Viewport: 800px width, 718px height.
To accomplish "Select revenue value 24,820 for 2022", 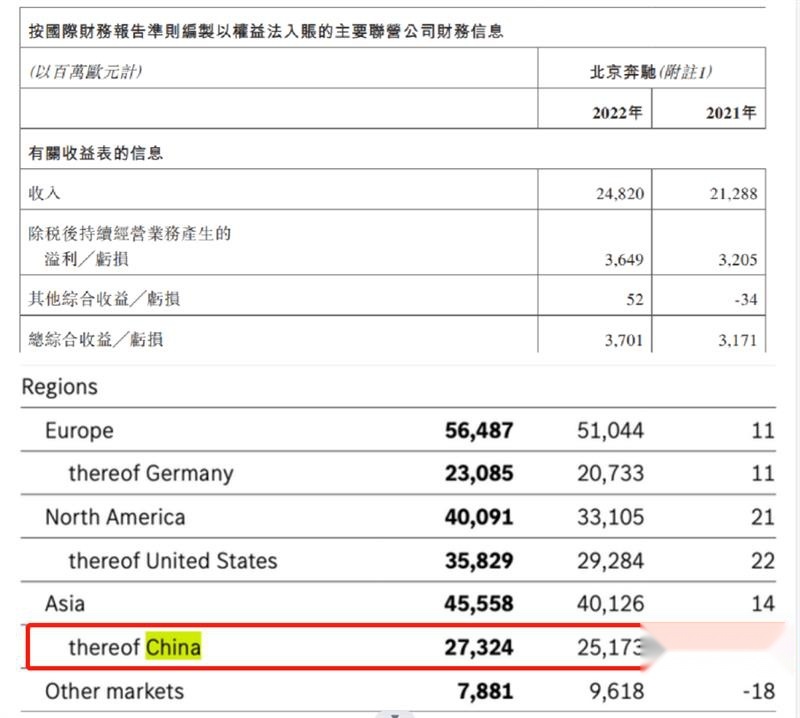I will pos(620,193).
